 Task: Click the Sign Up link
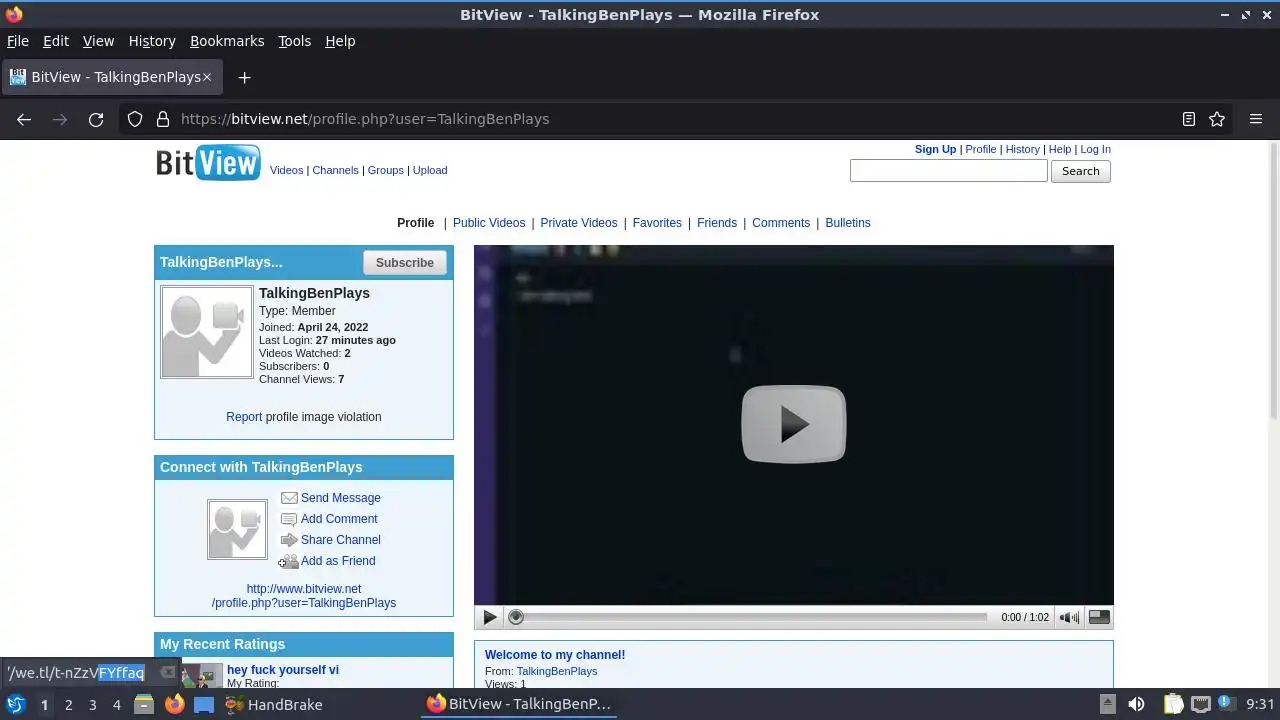pos(935,149)
